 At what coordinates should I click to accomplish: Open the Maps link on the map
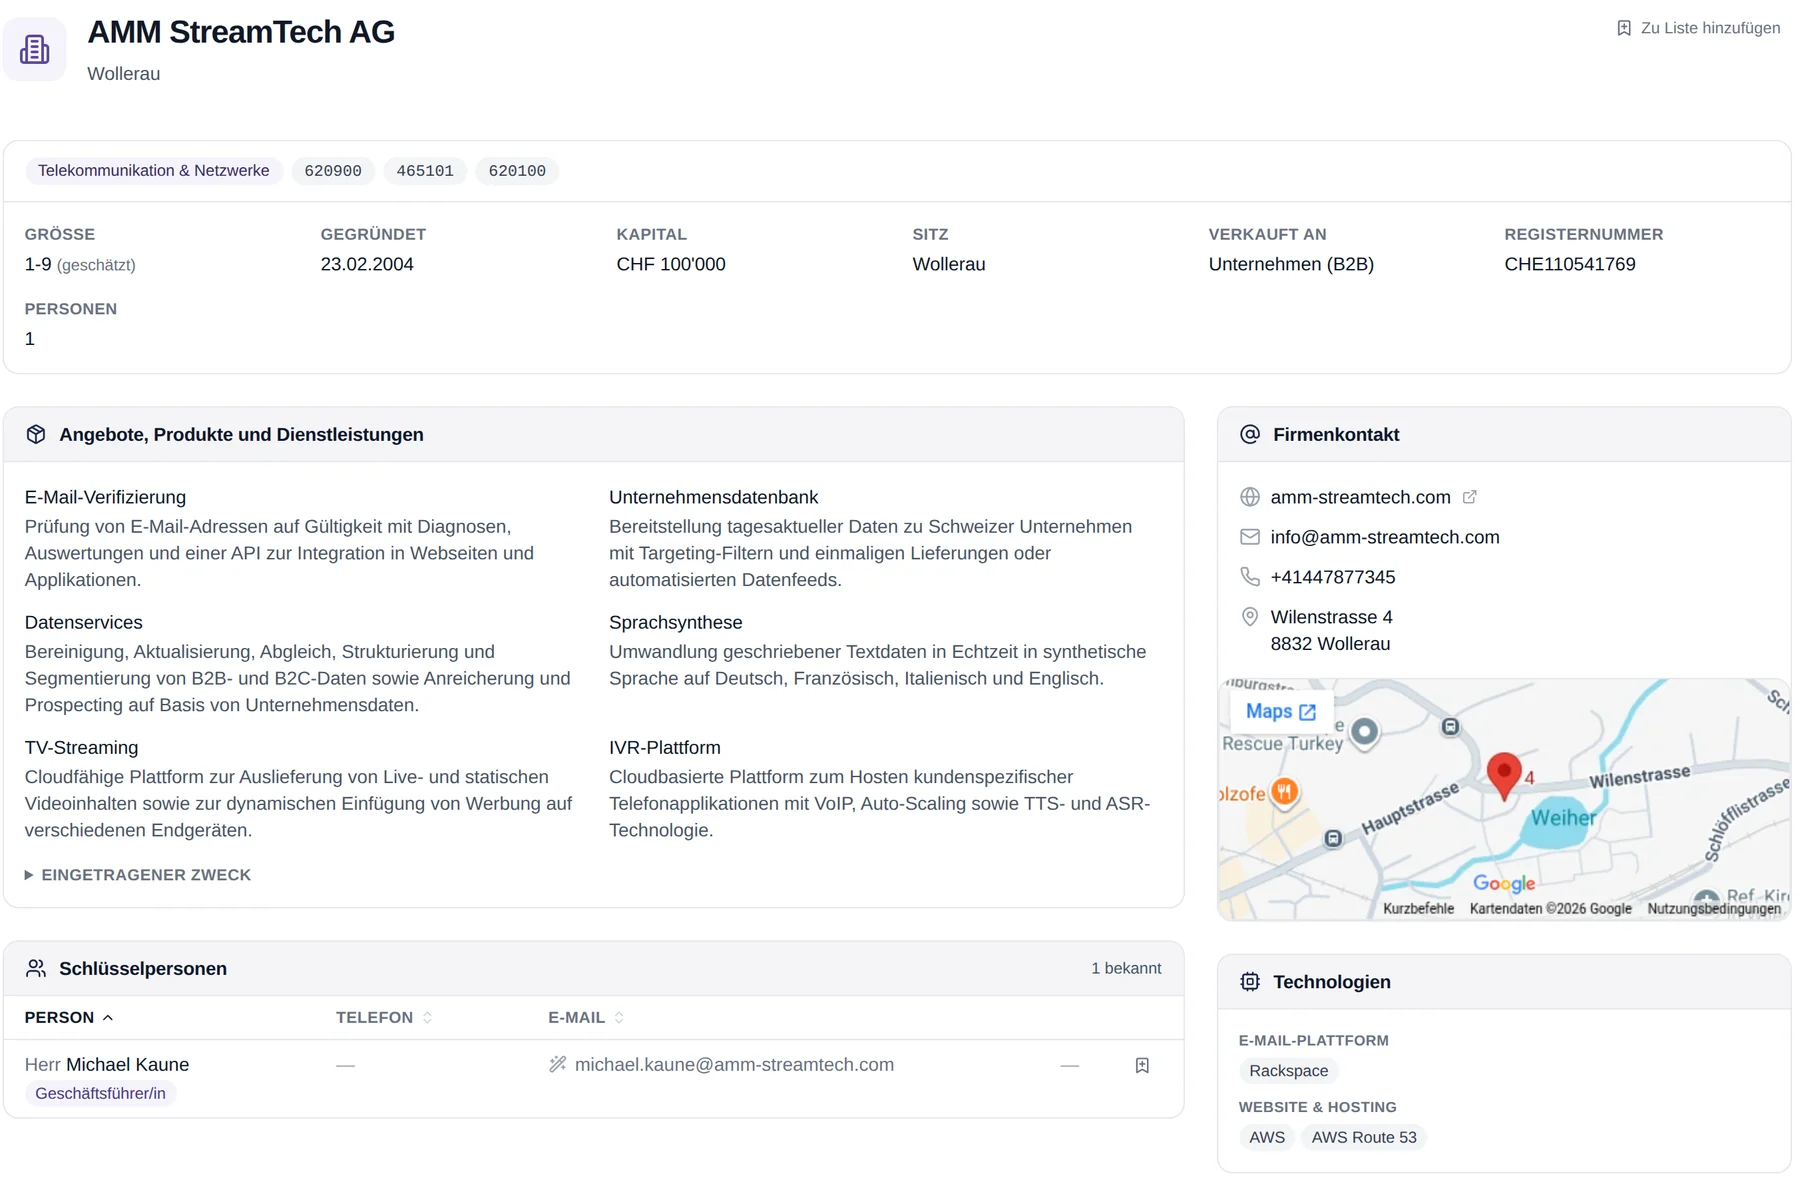point(1281,712)
